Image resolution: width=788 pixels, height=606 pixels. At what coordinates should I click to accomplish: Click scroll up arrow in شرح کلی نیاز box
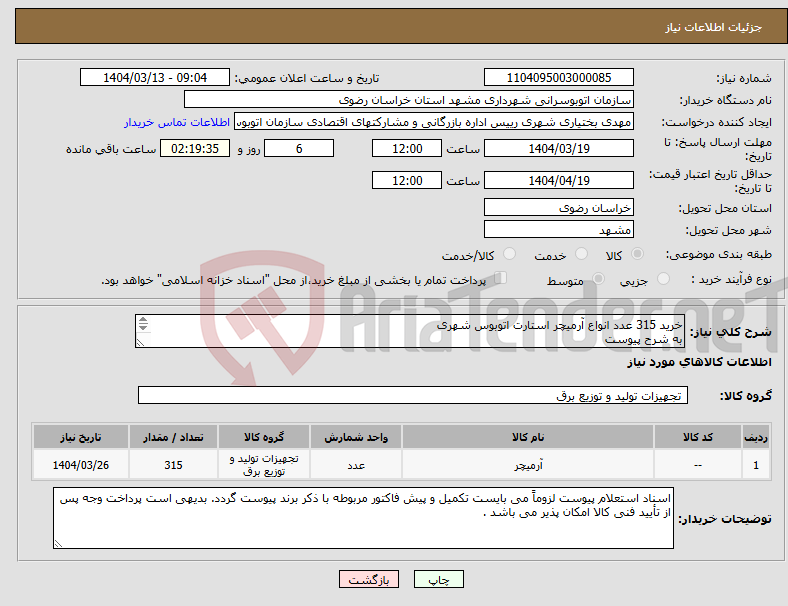[x=143, y=320]
